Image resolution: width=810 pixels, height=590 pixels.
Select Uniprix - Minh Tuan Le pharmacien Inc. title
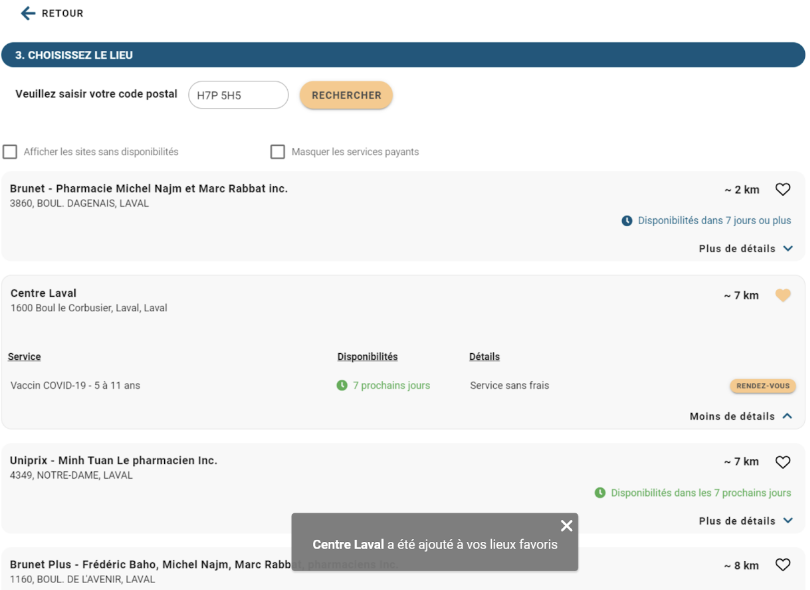pyautogui.click(x=114, y=460)
